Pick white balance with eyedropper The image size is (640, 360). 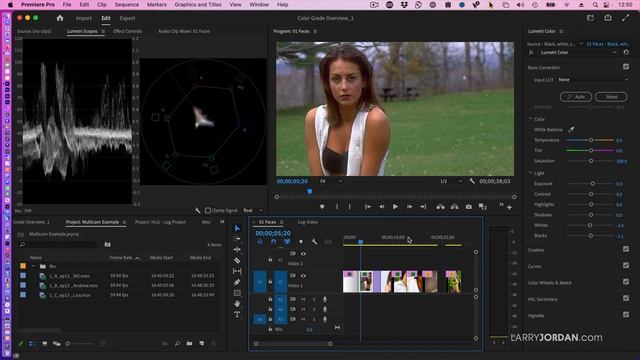571,129
